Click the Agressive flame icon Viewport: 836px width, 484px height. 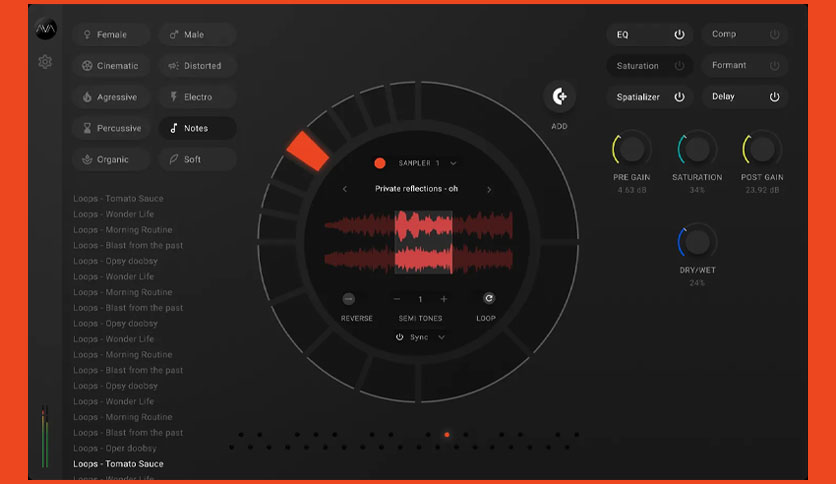[87, 97]
